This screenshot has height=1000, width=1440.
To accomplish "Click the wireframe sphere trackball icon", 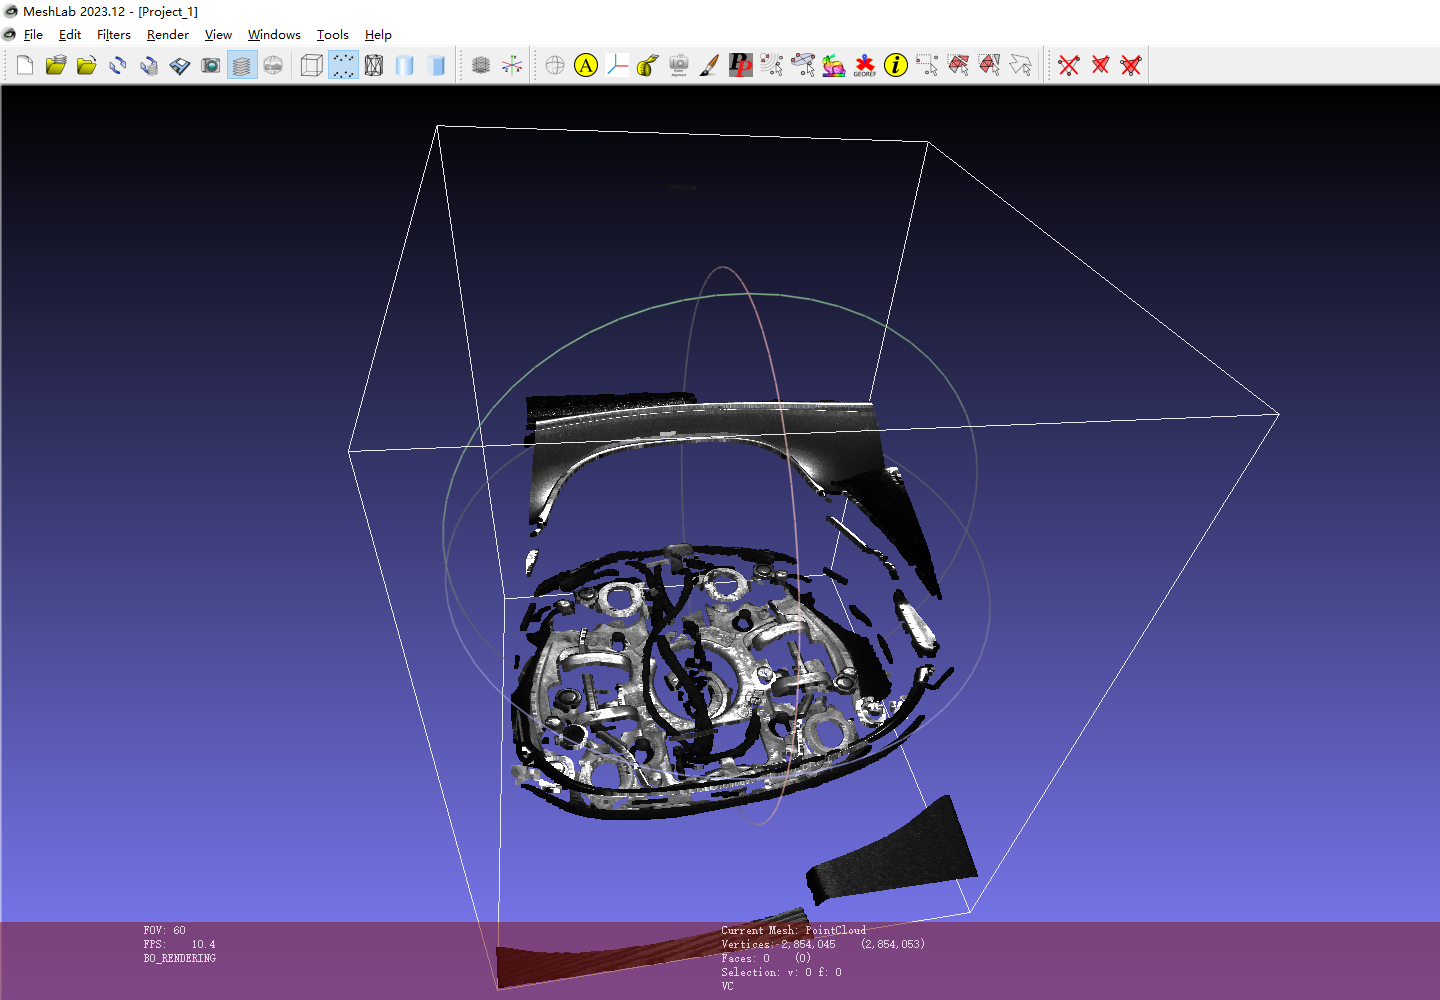I will tap(555, 65).
